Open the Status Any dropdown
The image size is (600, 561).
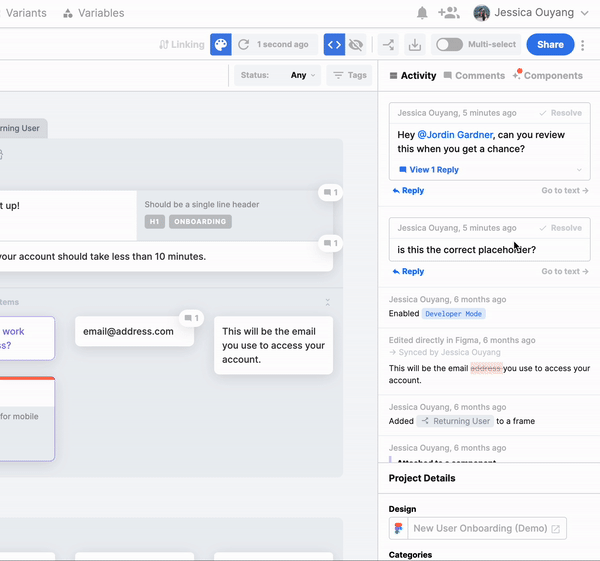pos(277,75)
